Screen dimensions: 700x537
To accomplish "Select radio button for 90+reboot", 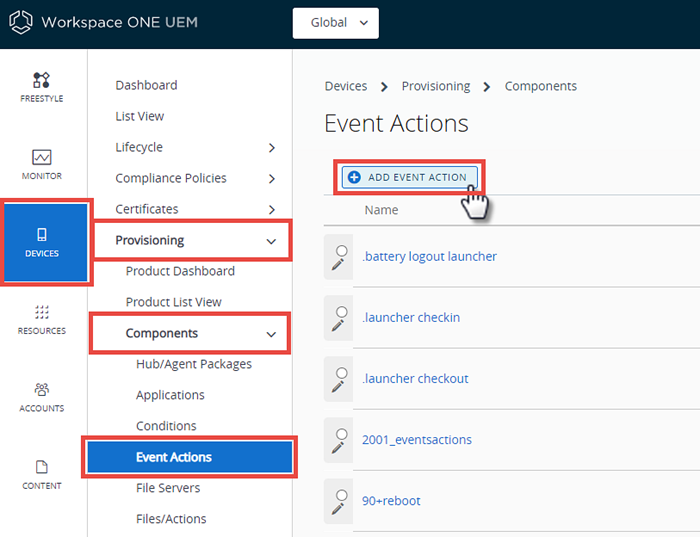I will pos(342,495).
